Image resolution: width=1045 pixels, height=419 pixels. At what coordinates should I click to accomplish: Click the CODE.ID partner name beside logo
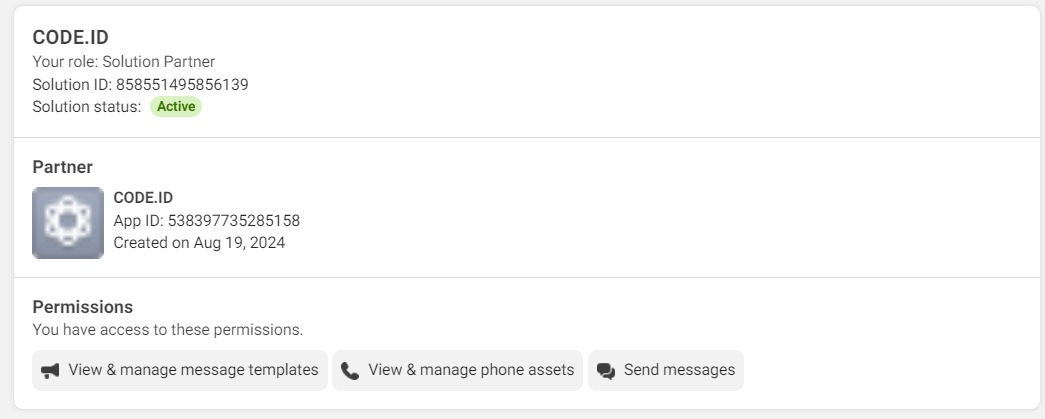click(x=143, y=198)
